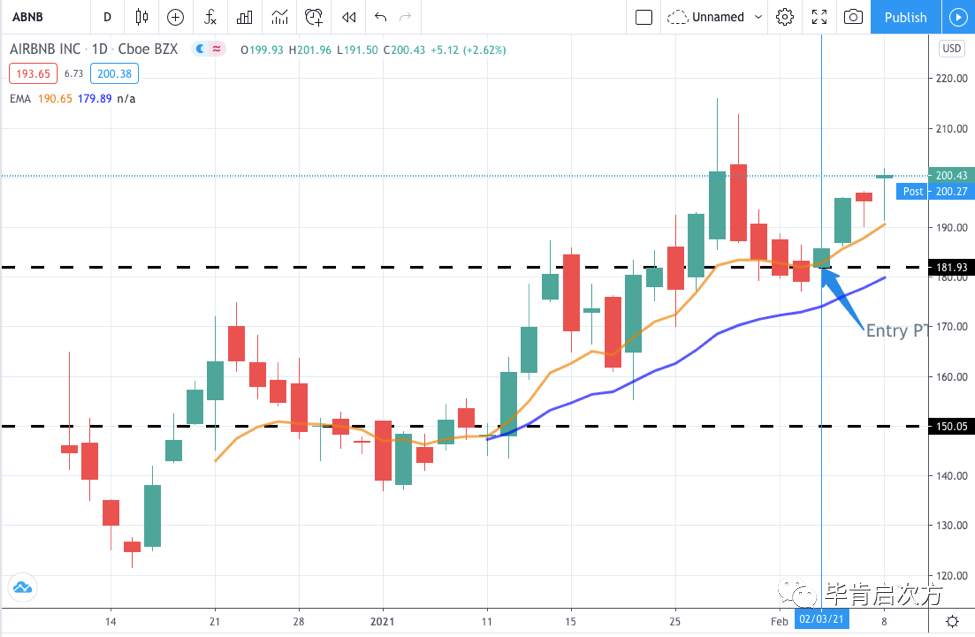Click the USD currency label on price scale
The height and width of the screenshot is (637, 975).
pos(952,49)
